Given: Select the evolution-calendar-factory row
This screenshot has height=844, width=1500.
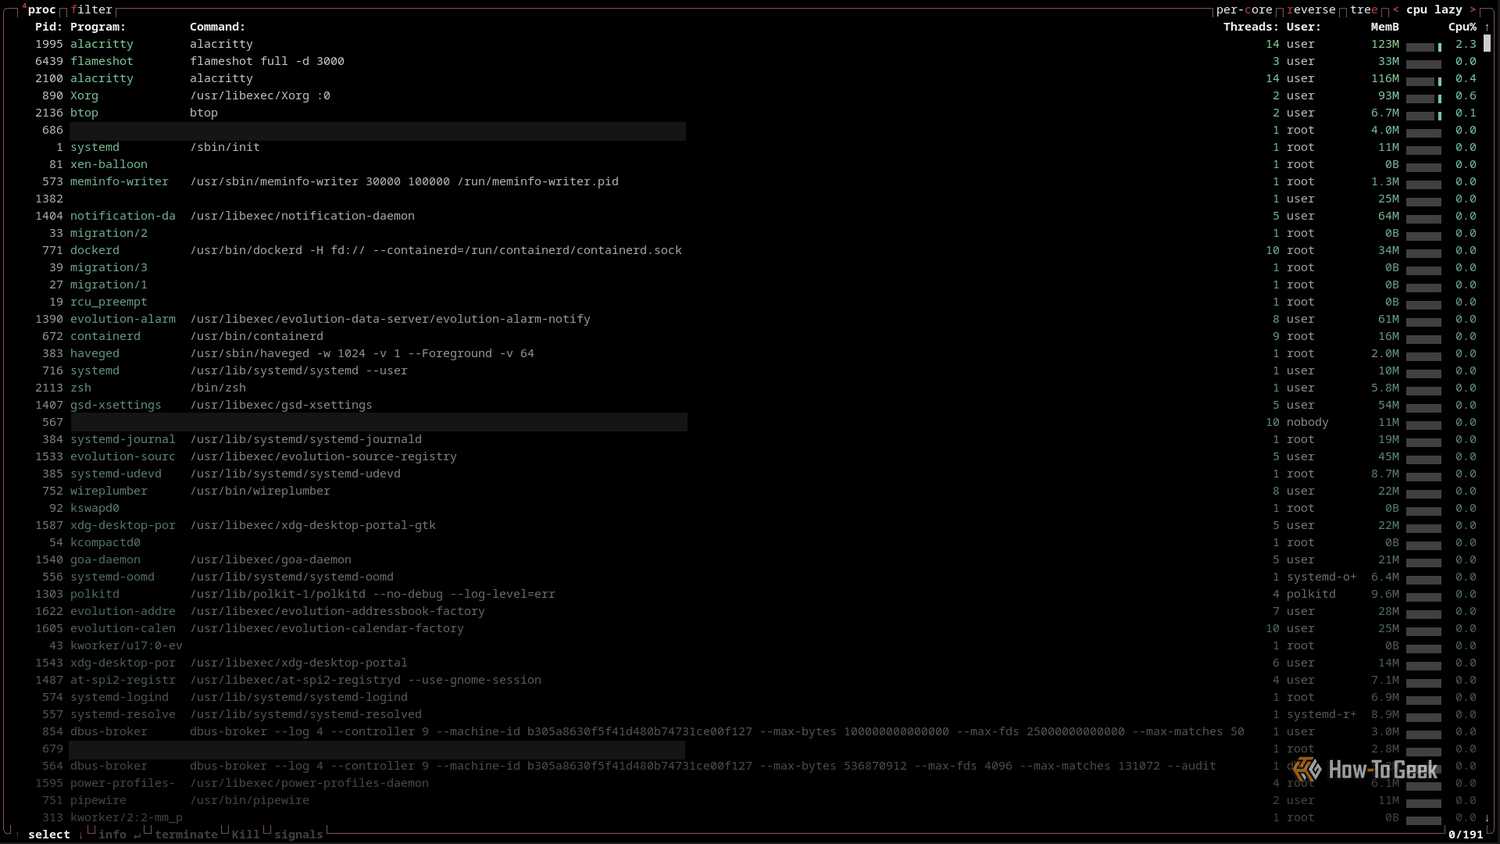Looking at the screenshot, I should (755, 628).
